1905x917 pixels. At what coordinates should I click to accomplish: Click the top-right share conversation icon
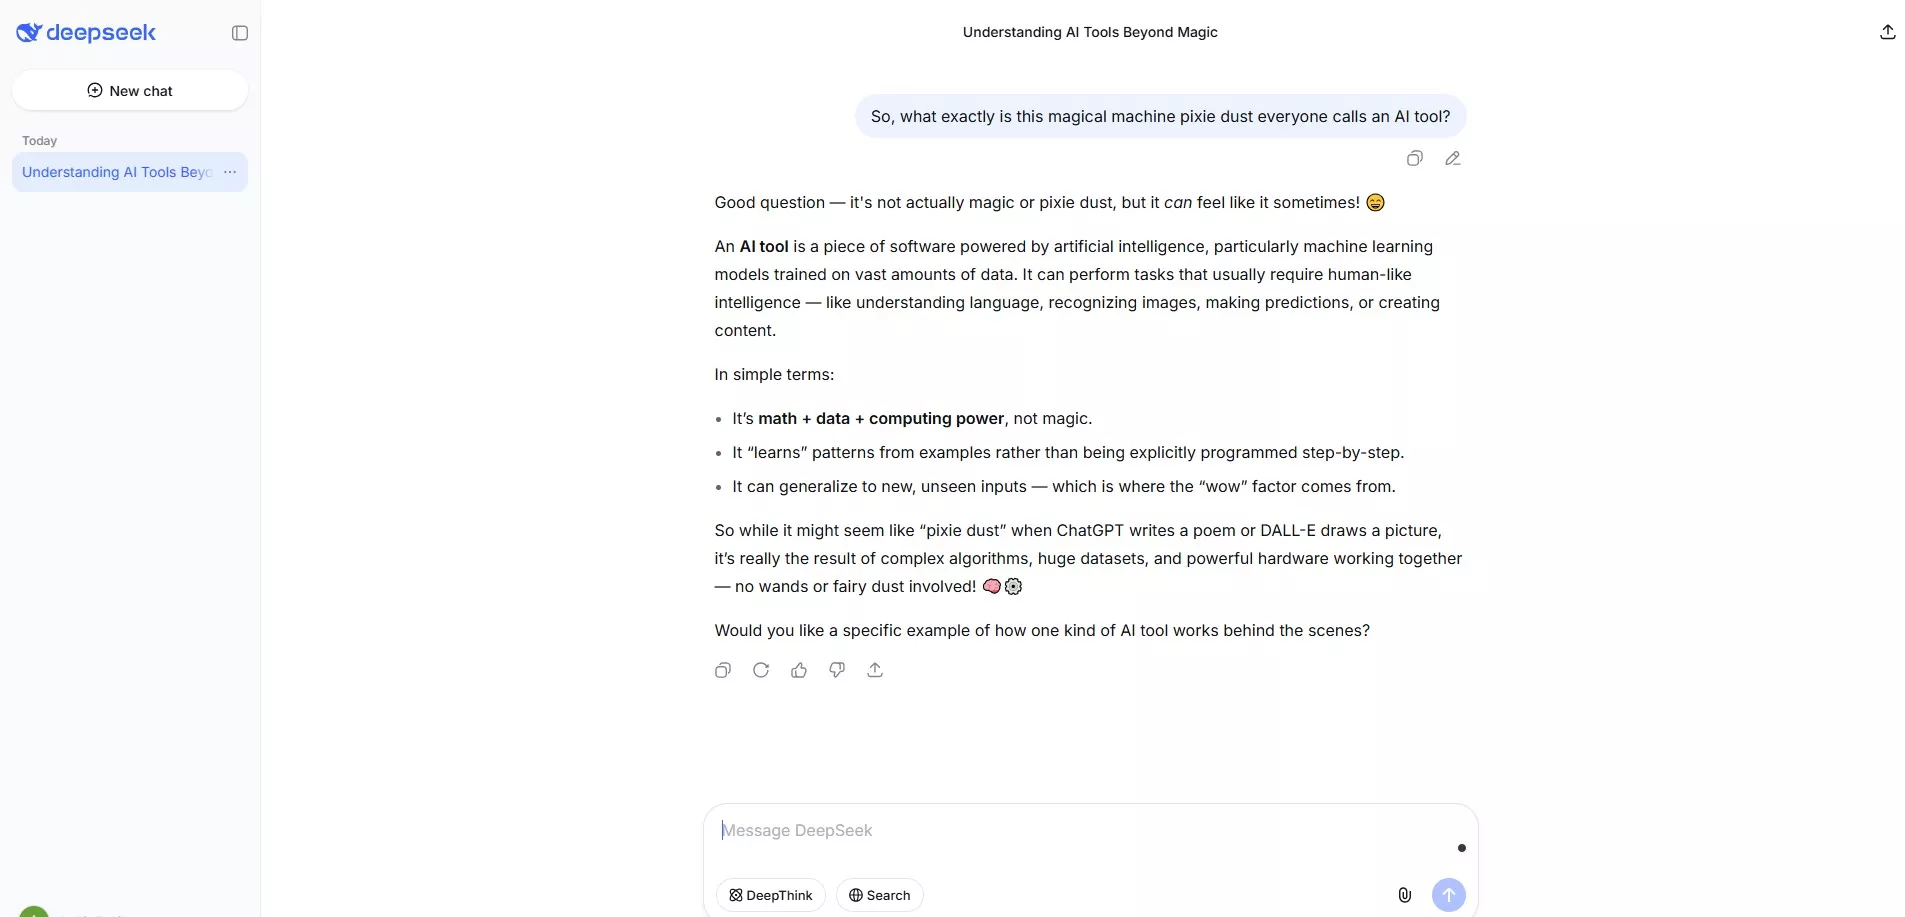pyautogui.click(x=1887, y=32)
